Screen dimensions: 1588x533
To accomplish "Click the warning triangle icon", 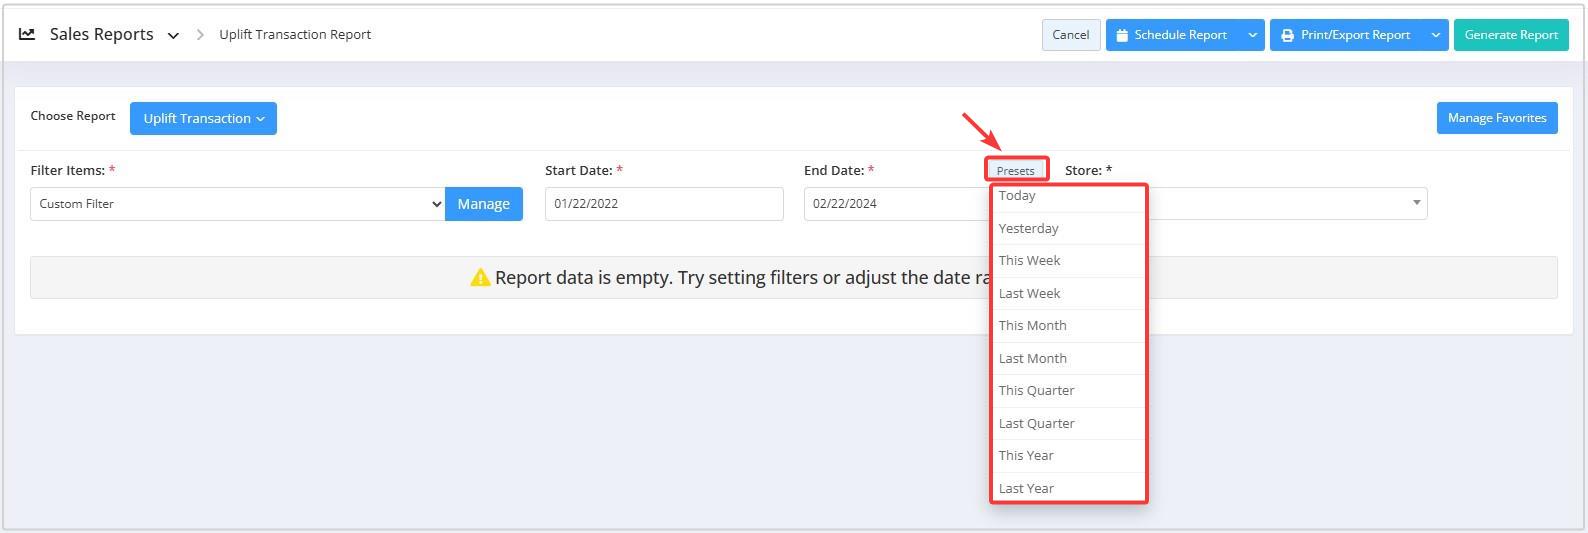I will coord(480,277).
